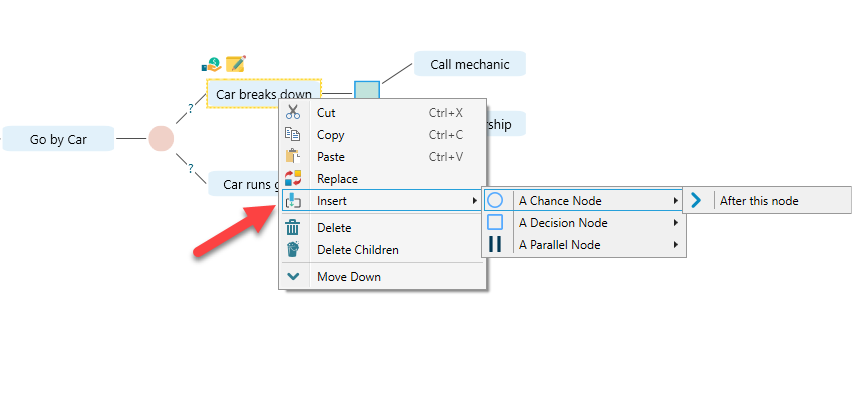Image resolution: width=861 pixels, height=399 pixels.
Task: Click the payoff money-hand icon above node
Action: coord(211,65)
